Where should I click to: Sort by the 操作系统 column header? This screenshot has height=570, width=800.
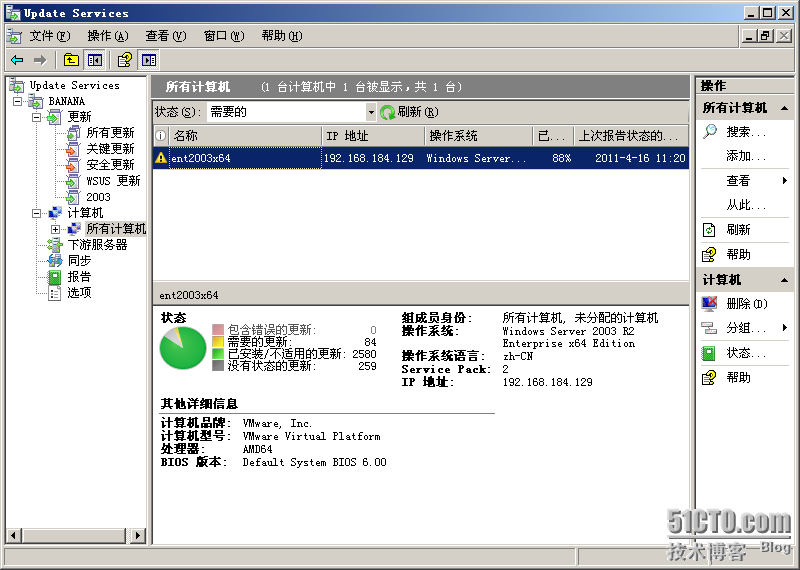coord(479,136)
